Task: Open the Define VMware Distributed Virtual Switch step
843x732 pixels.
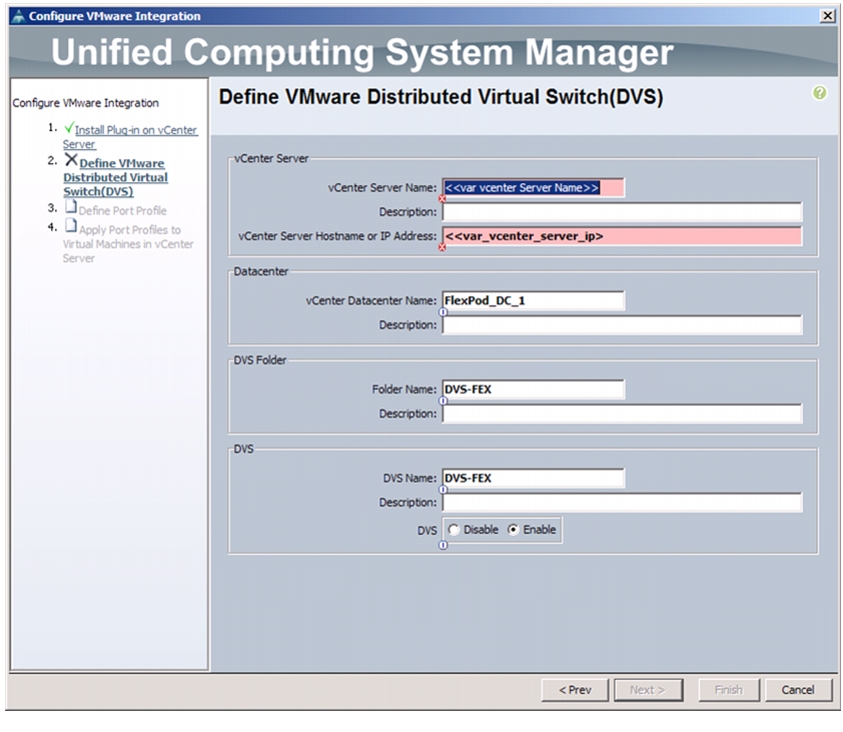Action: click(115, 177)
